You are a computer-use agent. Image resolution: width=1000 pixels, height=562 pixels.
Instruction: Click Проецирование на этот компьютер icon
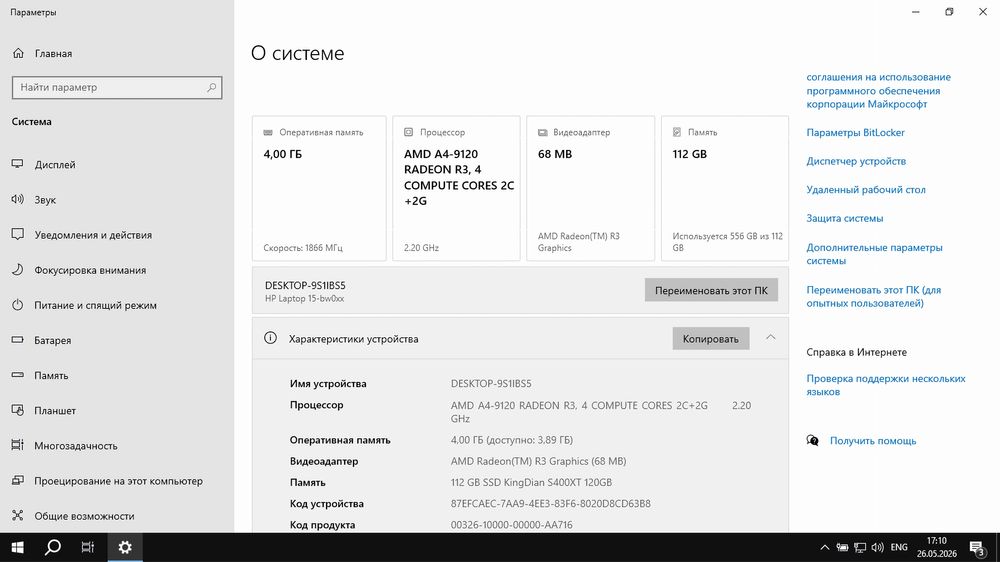[17, 480]
